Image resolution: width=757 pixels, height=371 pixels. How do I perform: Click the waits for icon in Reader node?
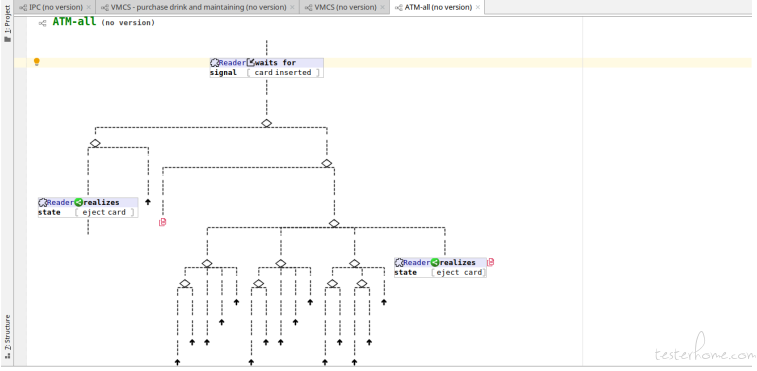[251, 62]
